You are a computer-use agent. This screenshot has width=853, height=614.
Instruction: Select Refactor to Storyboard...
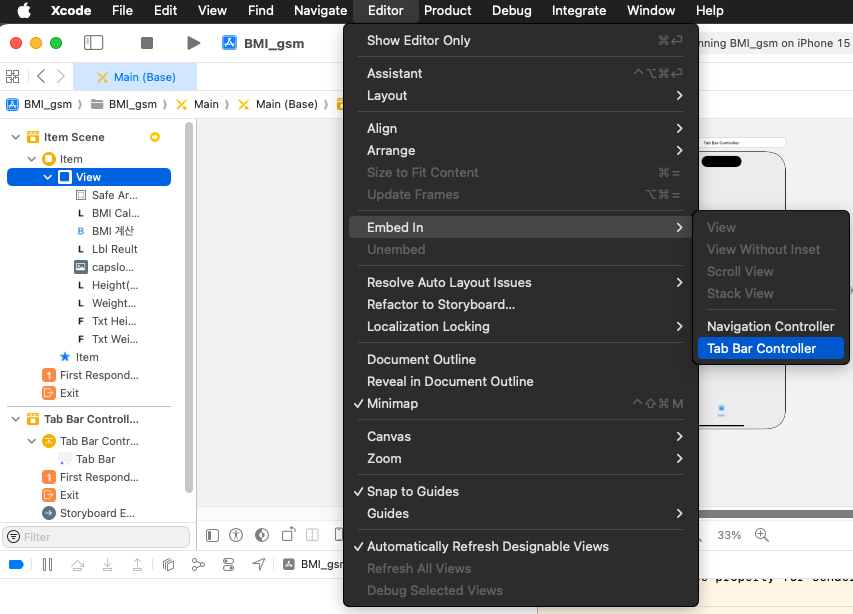point(521,305)
